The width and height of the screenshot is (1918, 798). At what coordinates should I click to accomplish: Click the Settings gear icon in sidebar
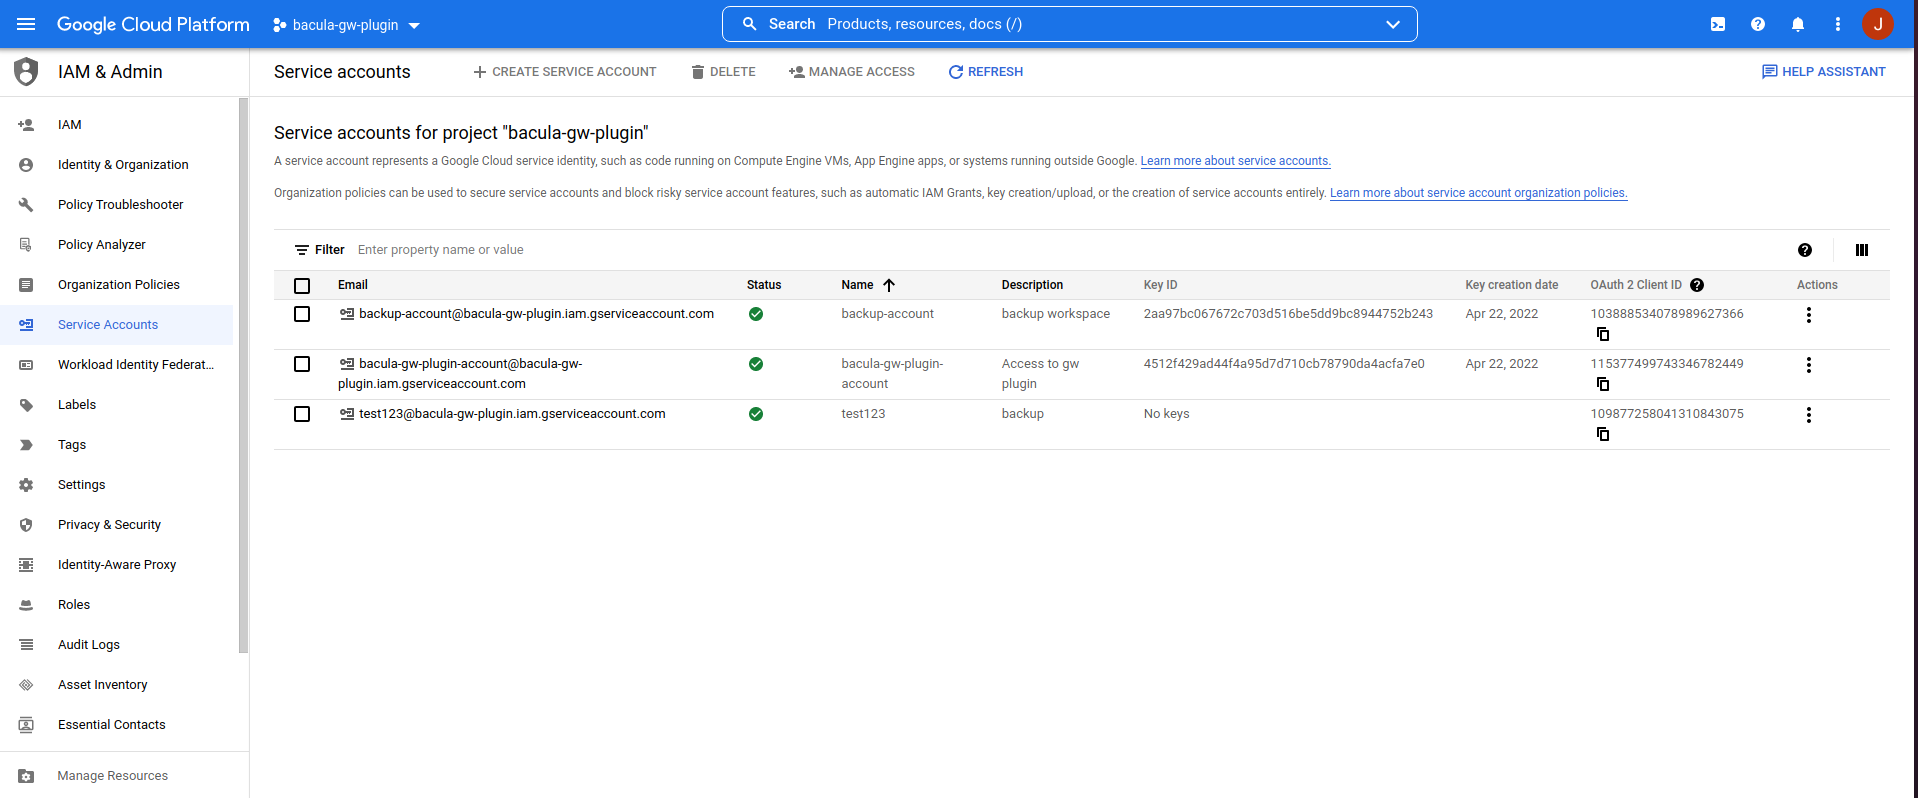pos(26,485)
